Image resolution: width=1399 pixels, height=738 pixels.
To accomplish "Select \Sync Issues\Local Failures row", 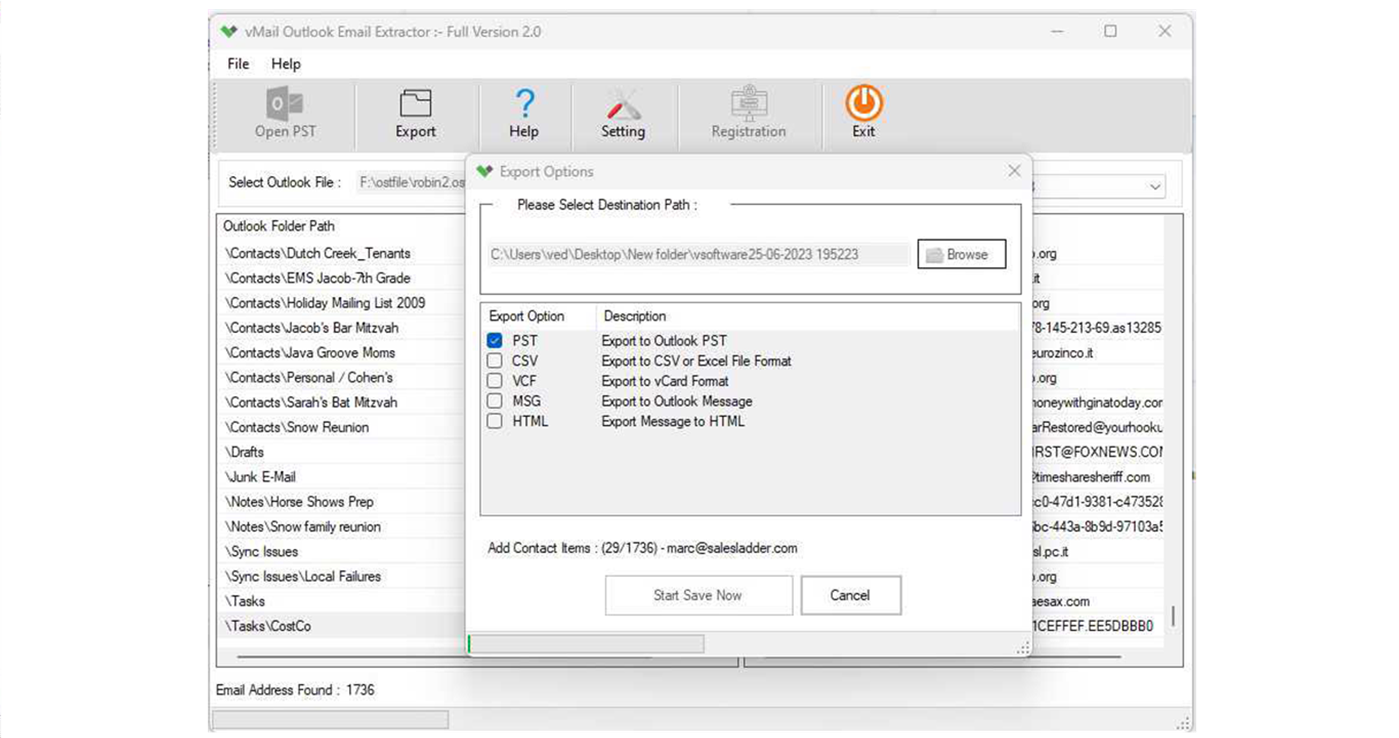I will (341, 576).
